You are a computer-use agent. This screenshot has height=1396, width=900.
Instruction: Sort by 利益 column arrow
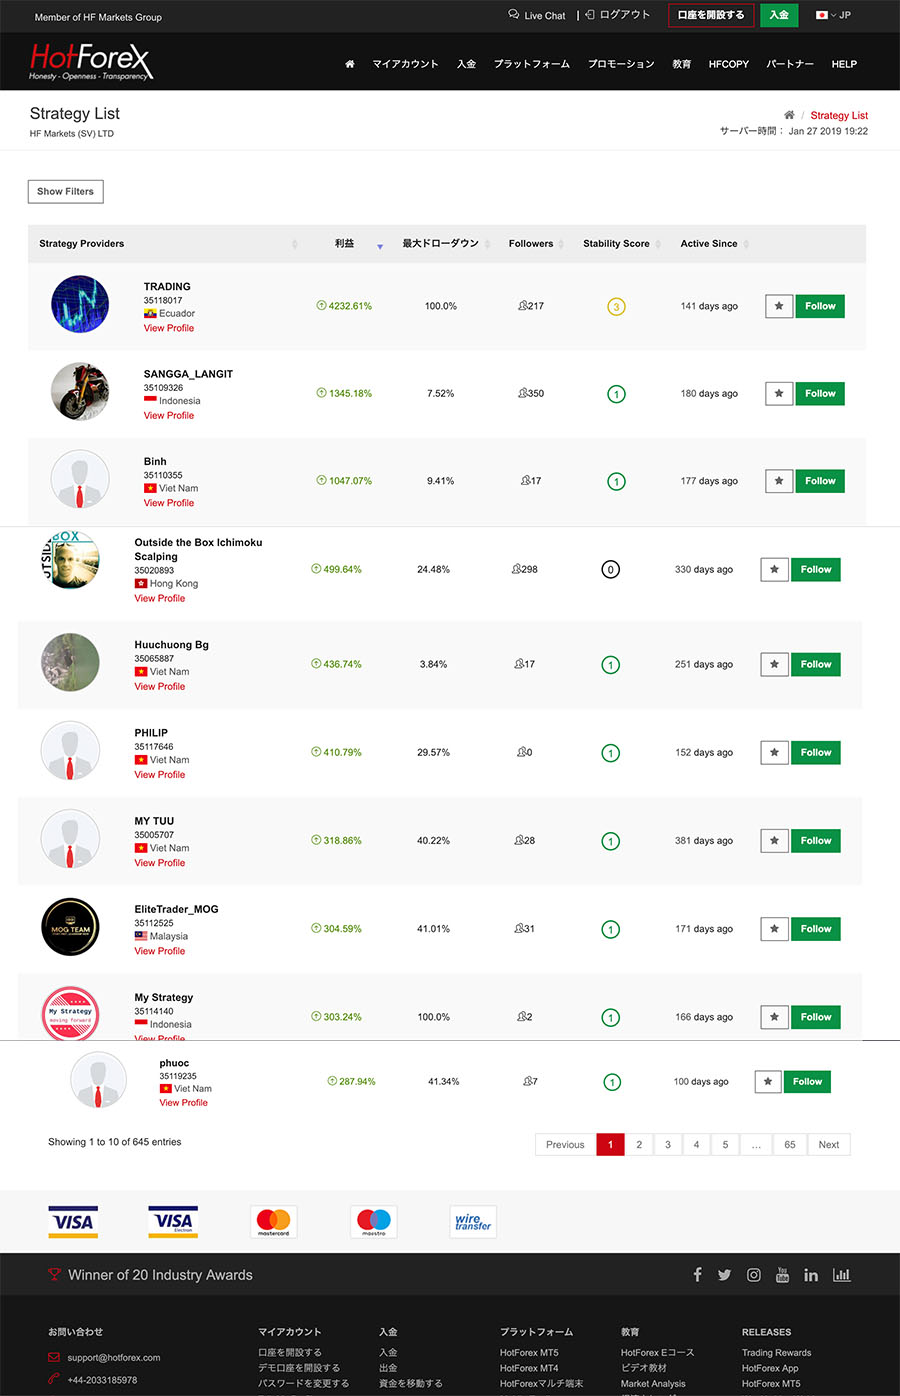pyautogui.click(x=380, y=245)
